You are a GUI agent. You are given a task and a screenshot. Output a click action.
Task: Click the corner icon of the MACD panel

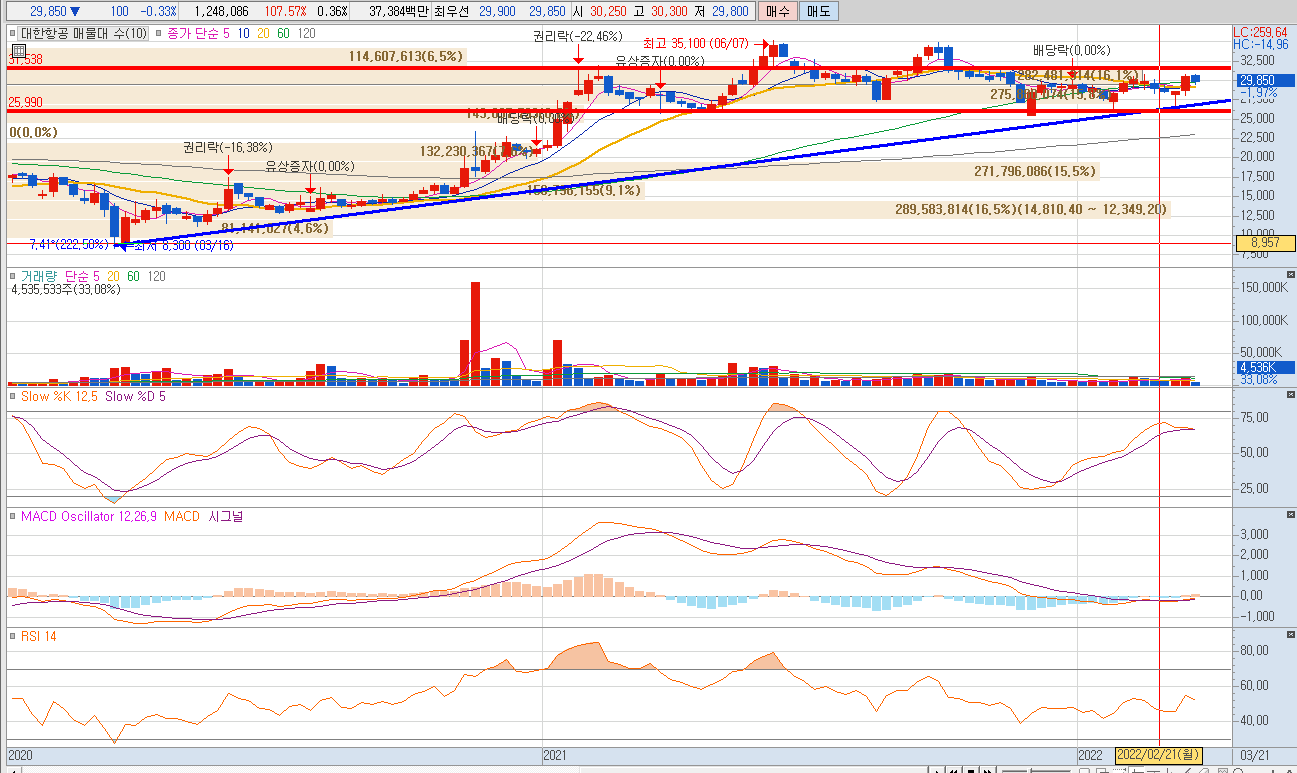(x=1289, y=515)
